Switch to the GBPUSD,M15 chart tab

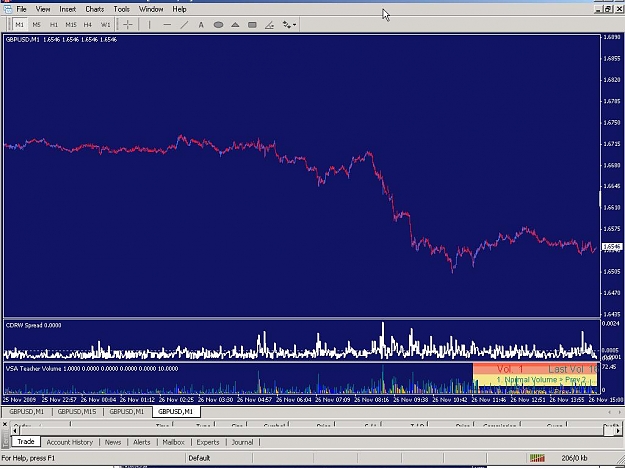77,412
